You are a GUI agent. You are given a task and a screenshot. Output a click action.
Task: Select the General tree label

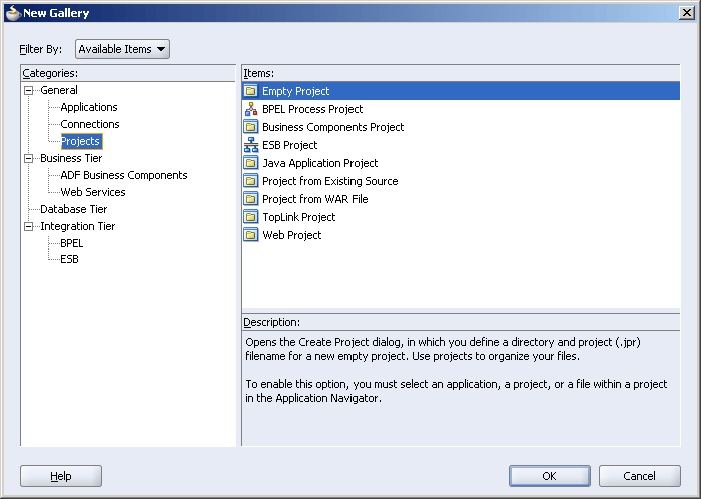pyautogui.click(x=59, y=90)
